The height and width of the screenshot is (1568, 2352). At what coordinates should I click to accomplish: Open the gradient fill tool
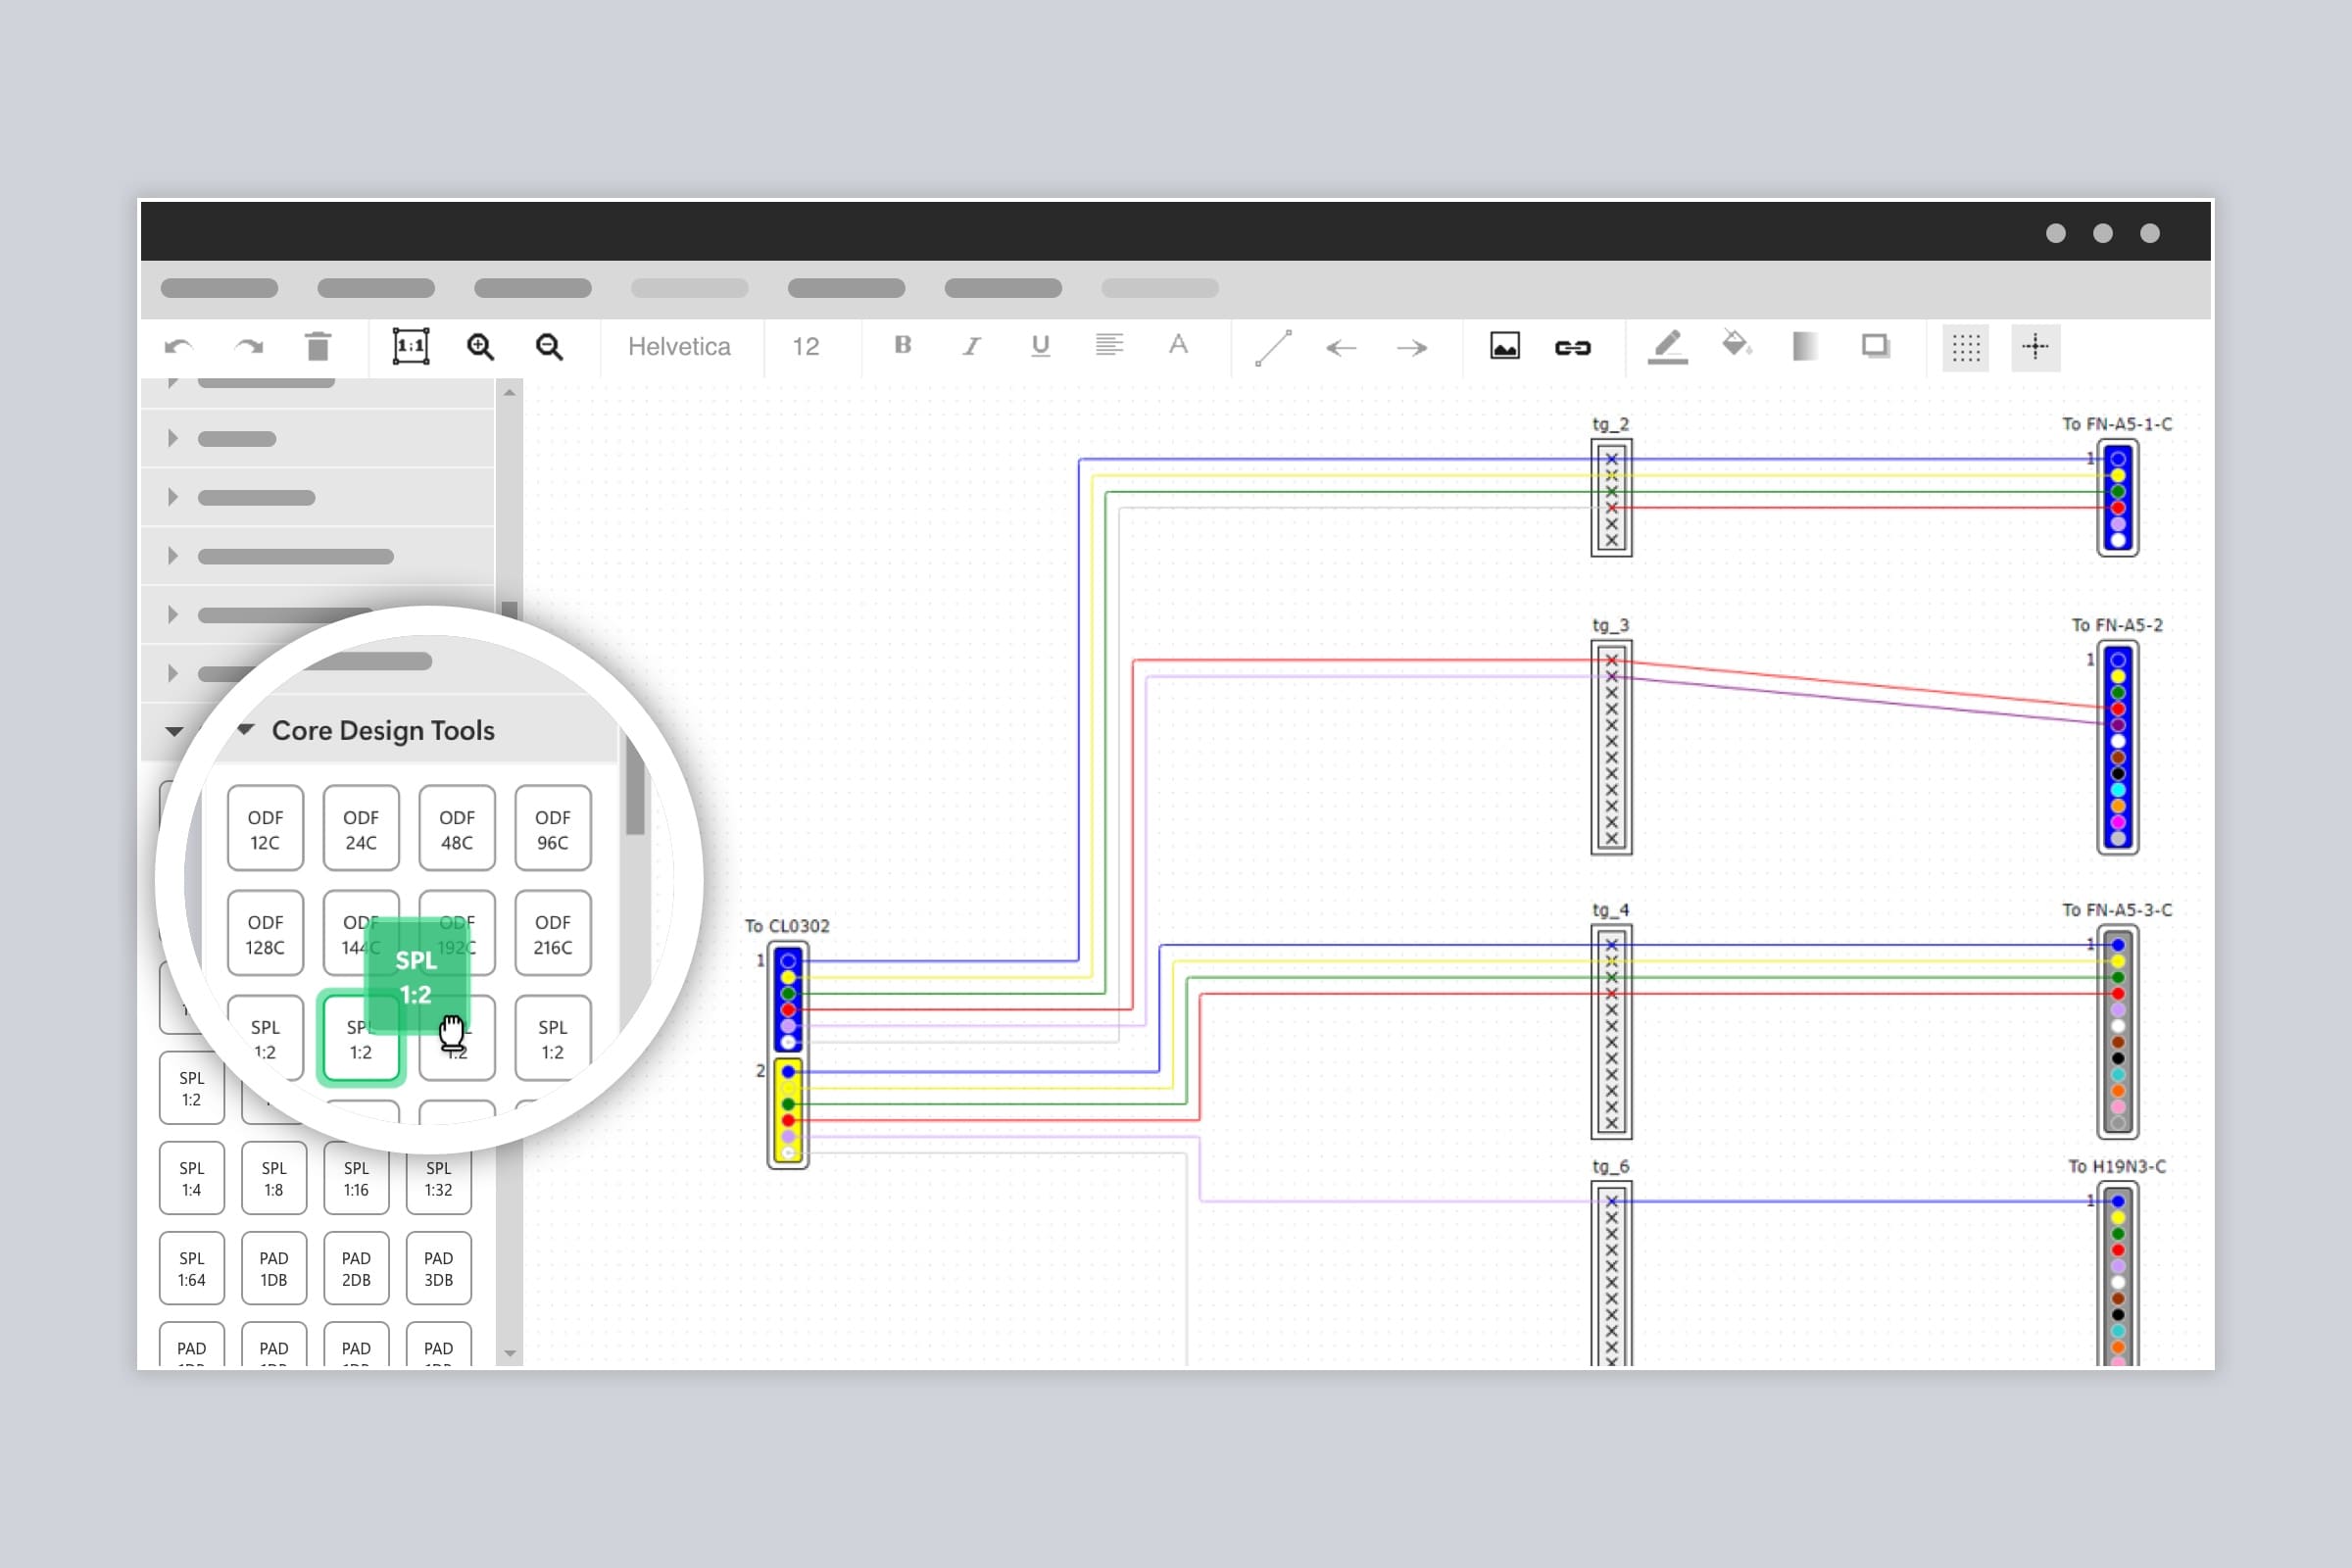click(x=1805, y=346)
